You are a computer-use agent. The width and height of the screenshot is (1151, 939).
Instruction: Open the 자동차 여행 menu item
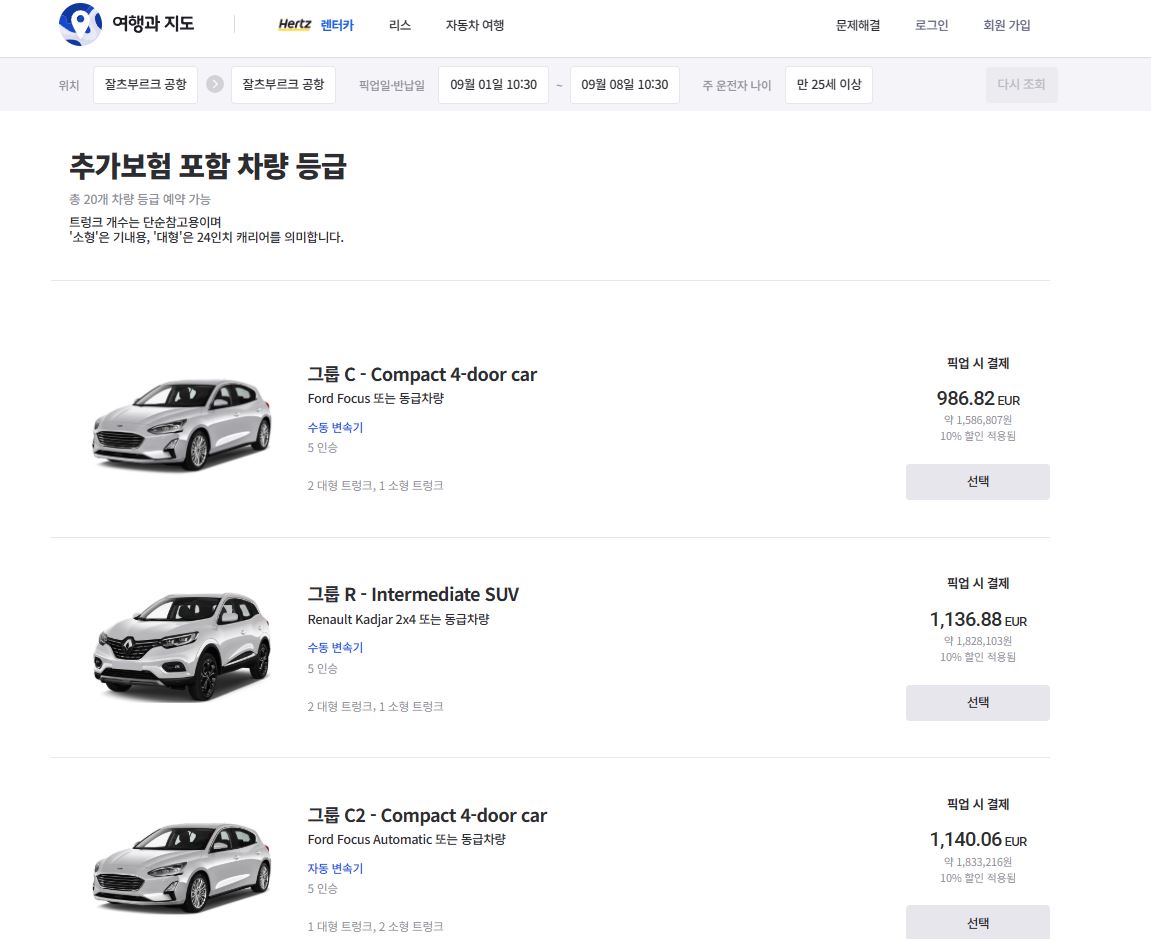[x=475, y=25]
